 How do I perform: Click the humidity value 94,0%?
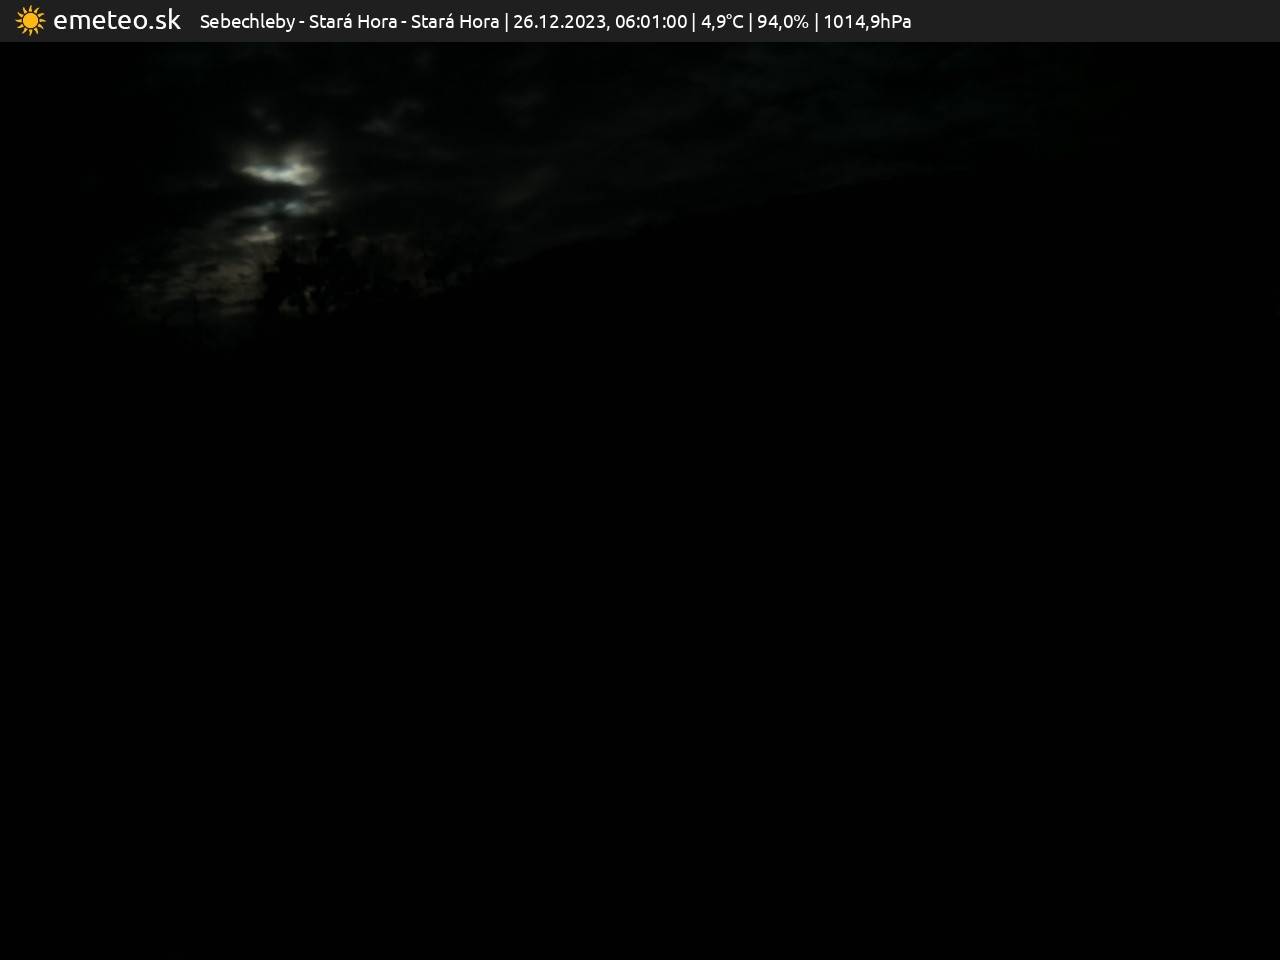click(x=783, y=21)
